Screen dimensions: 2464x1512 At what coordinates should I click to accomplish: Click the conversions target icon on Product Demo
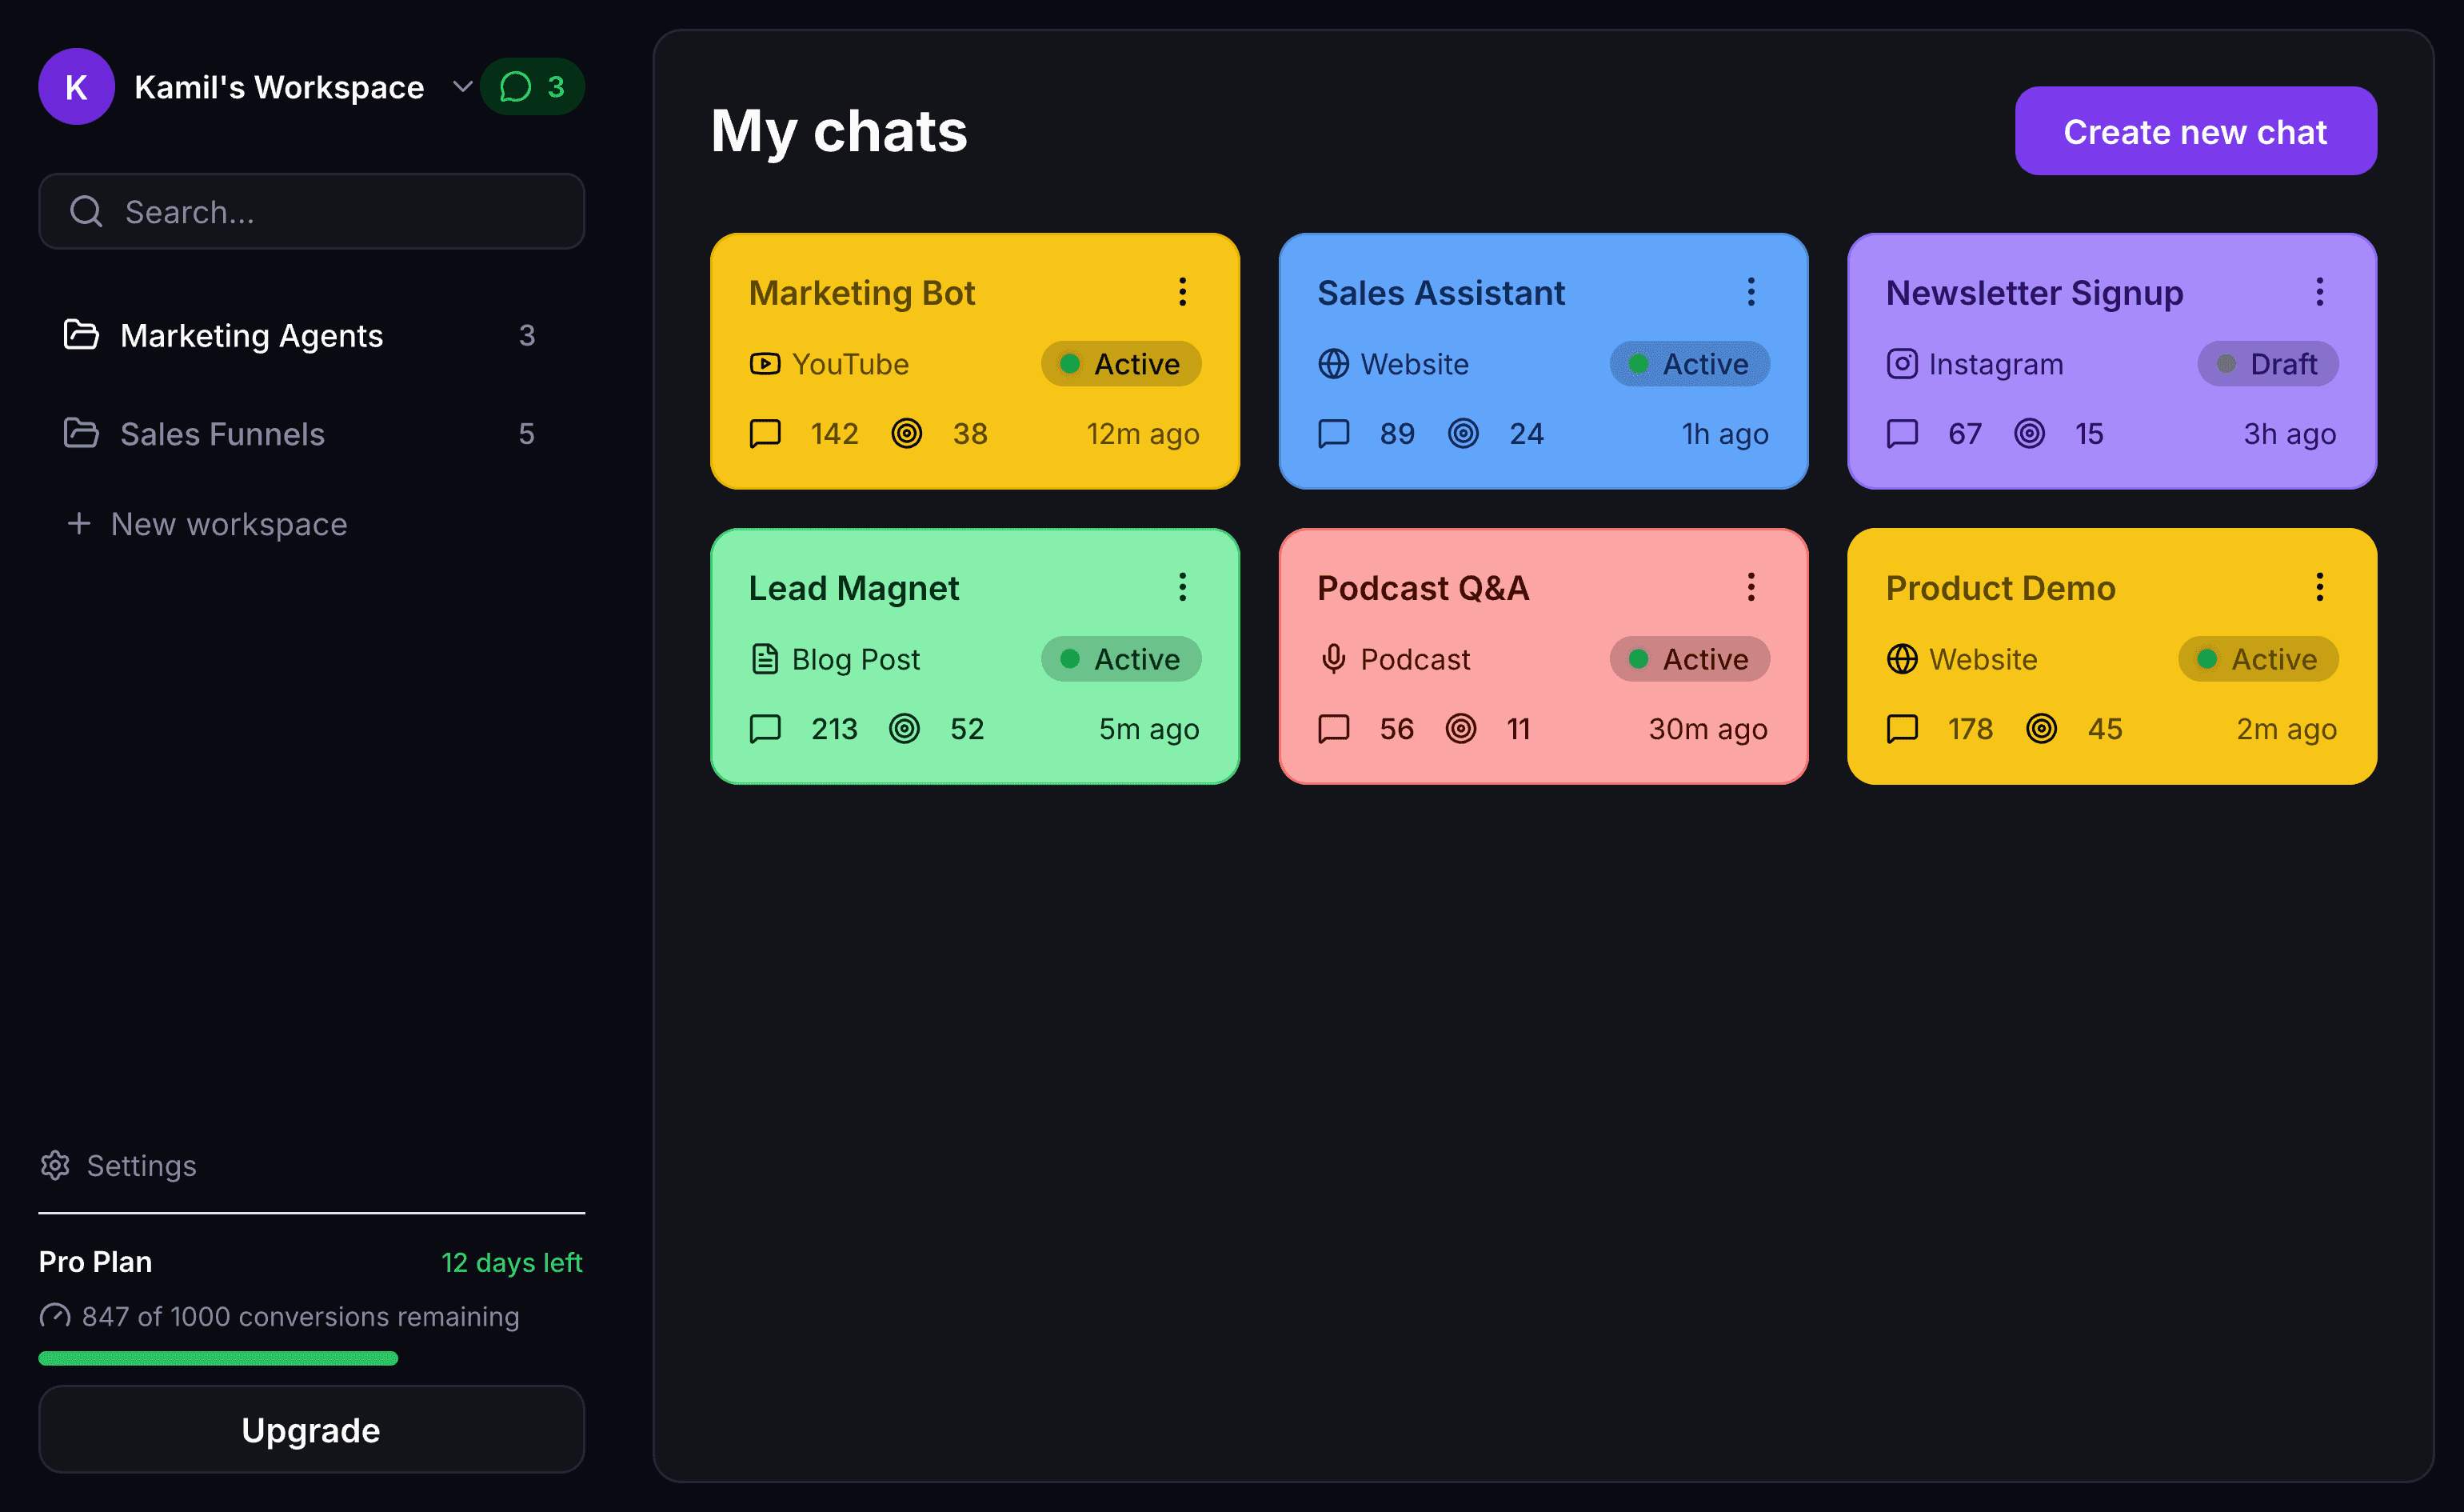coord(2041,729)
